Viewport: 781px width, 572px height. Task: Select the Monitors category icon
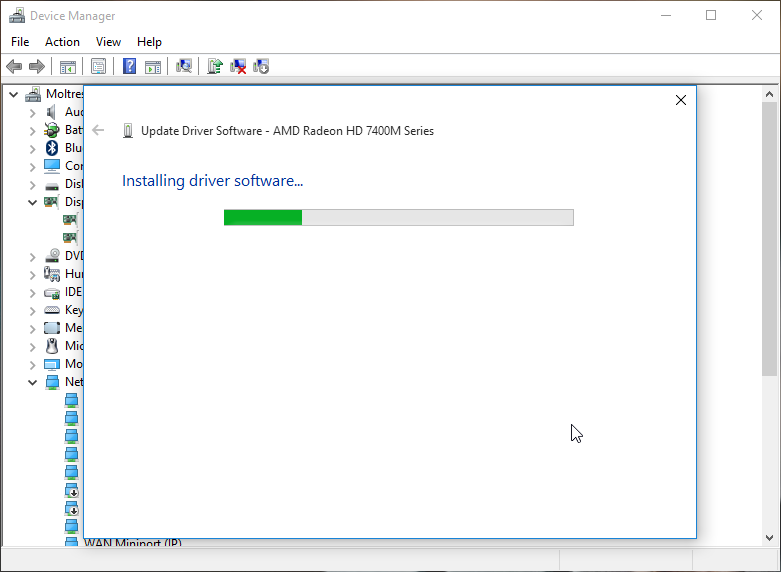[52, 364]
